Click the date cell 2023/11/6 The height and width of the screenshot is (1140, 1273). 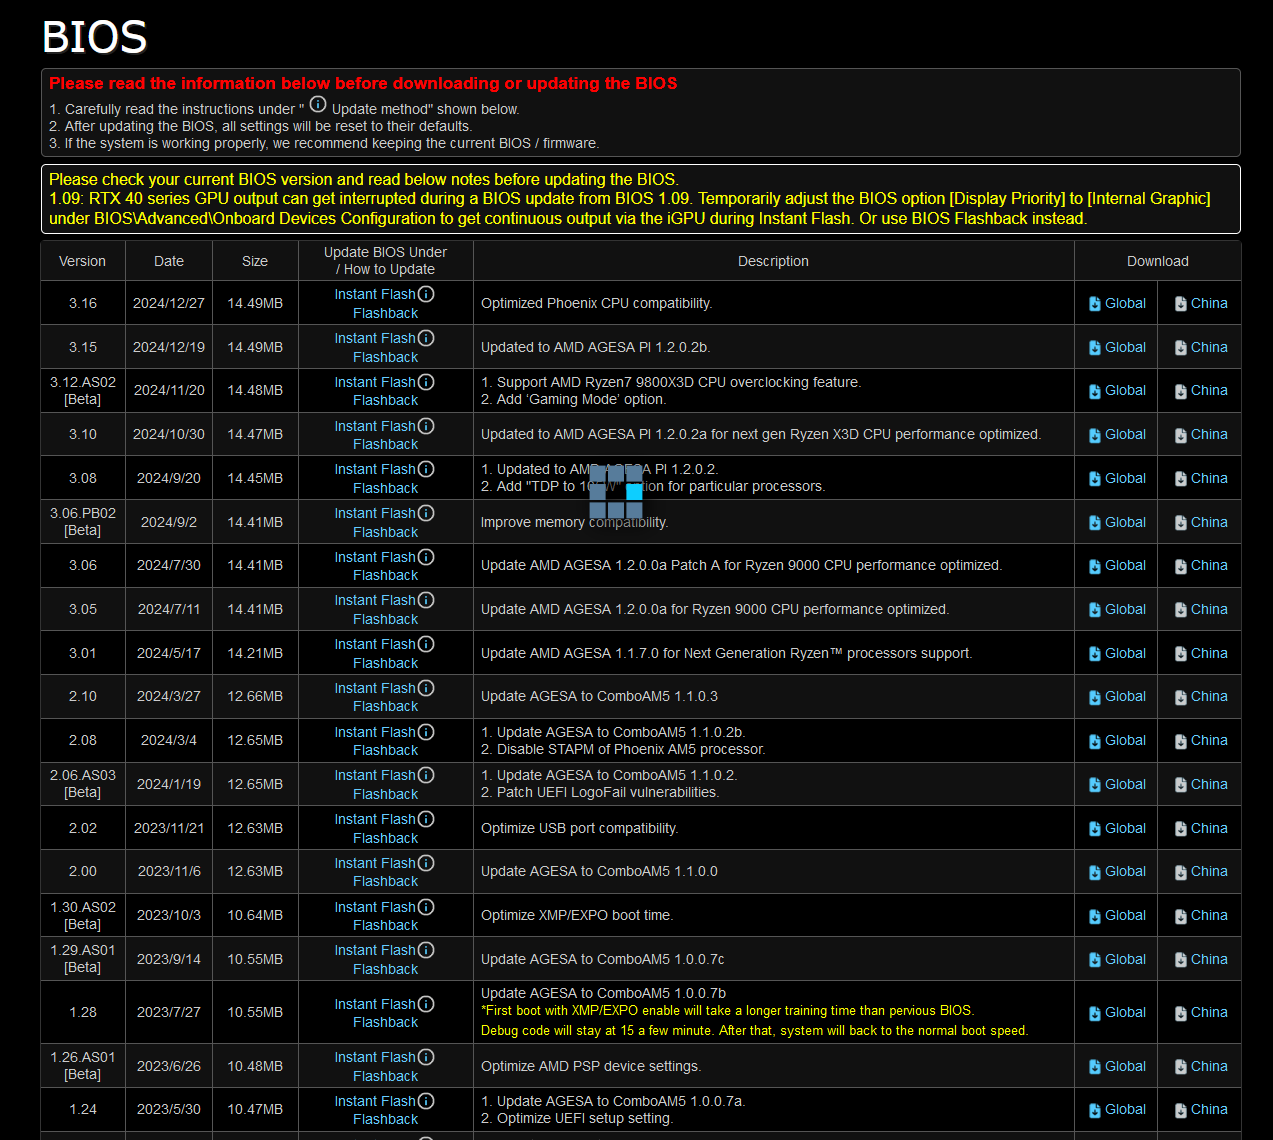pos(169,871)
